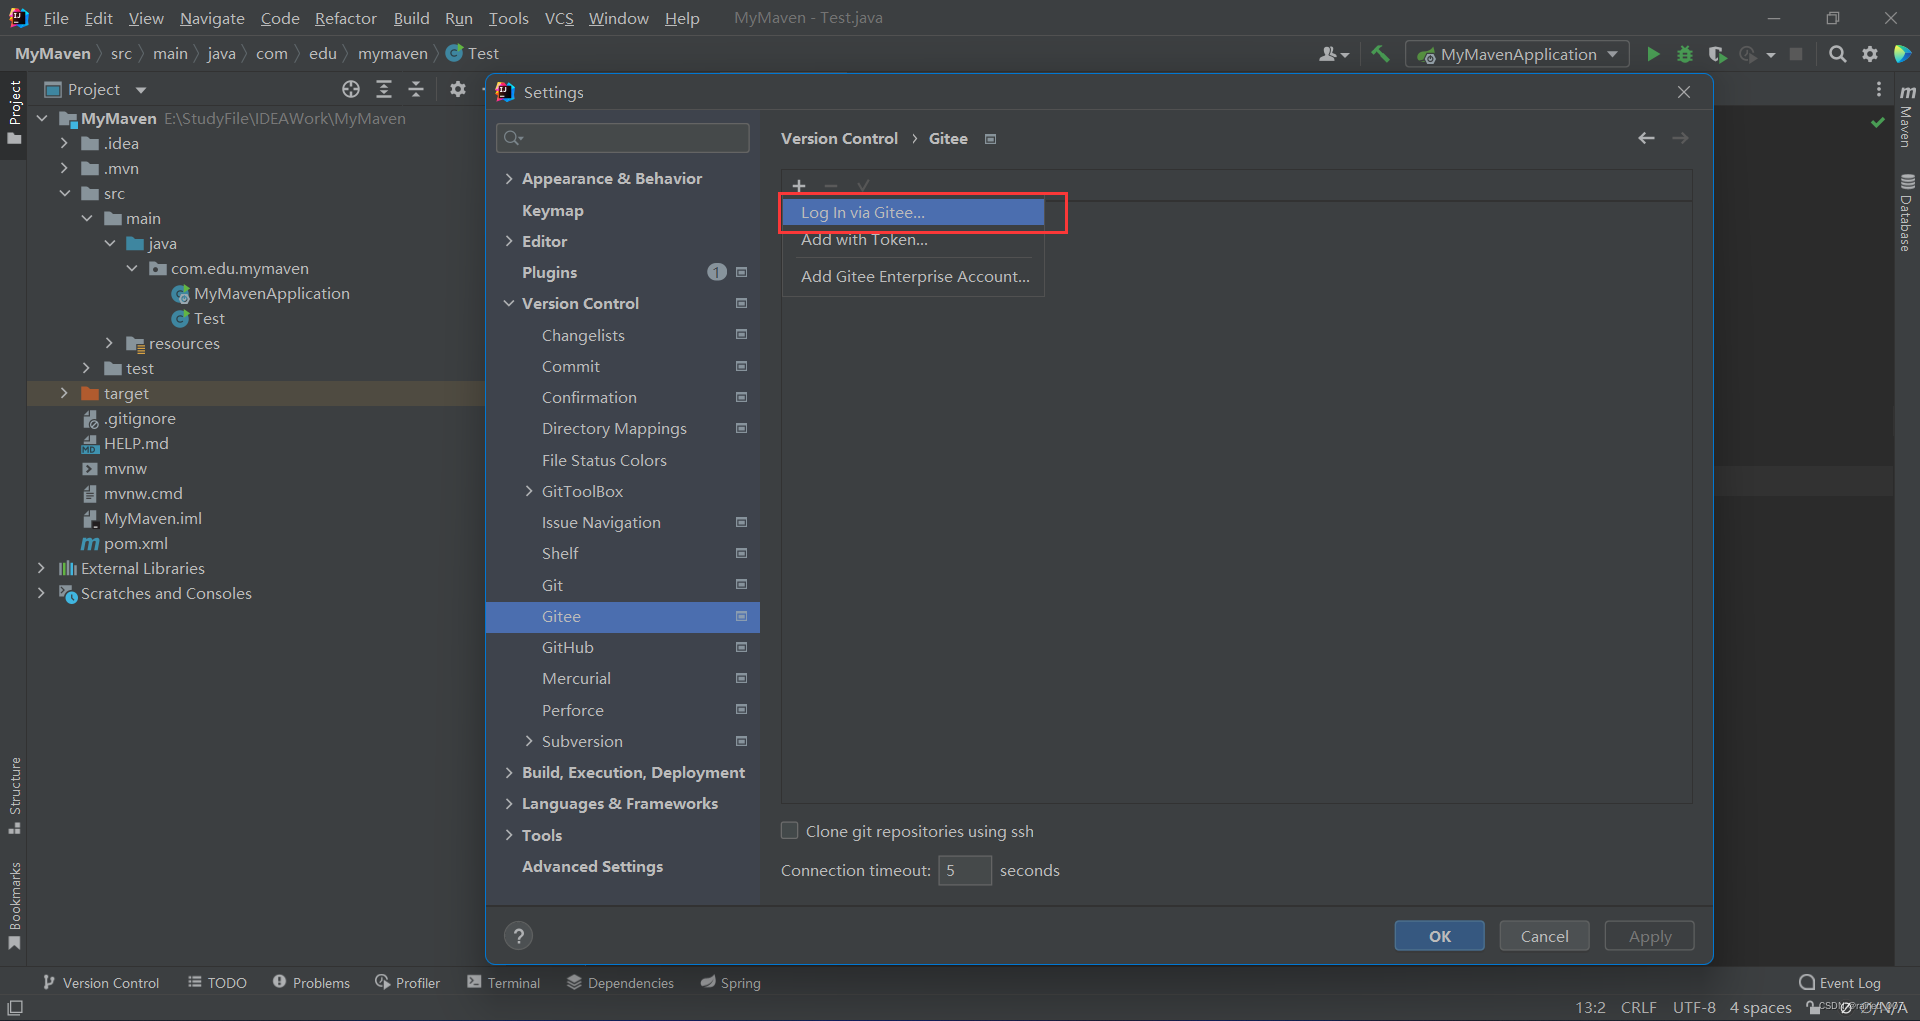This screenshot has height=1021, width=1920.
Task: Click Run with Coverage shield icon
Action: [1717, 54]
